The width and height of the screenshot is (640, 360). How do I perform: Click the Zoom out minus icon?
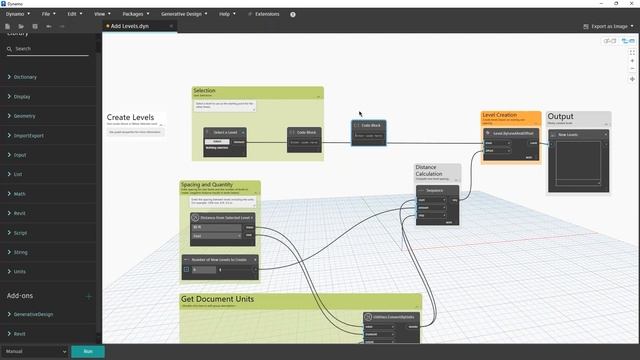coord(632,69)
